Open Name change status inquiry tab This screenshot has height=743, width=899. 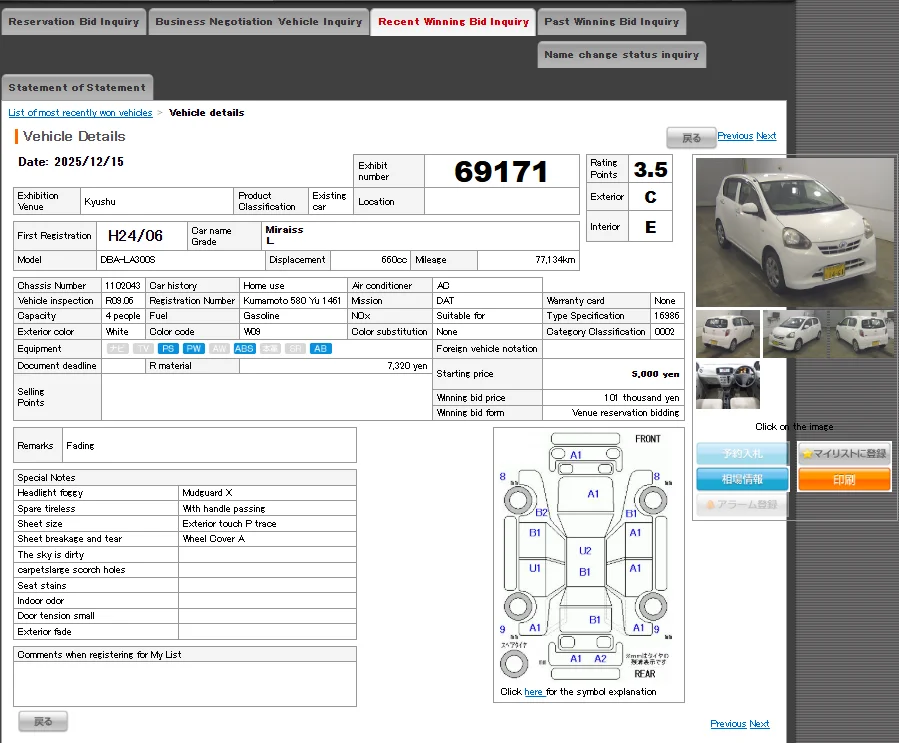coord(622,55)
